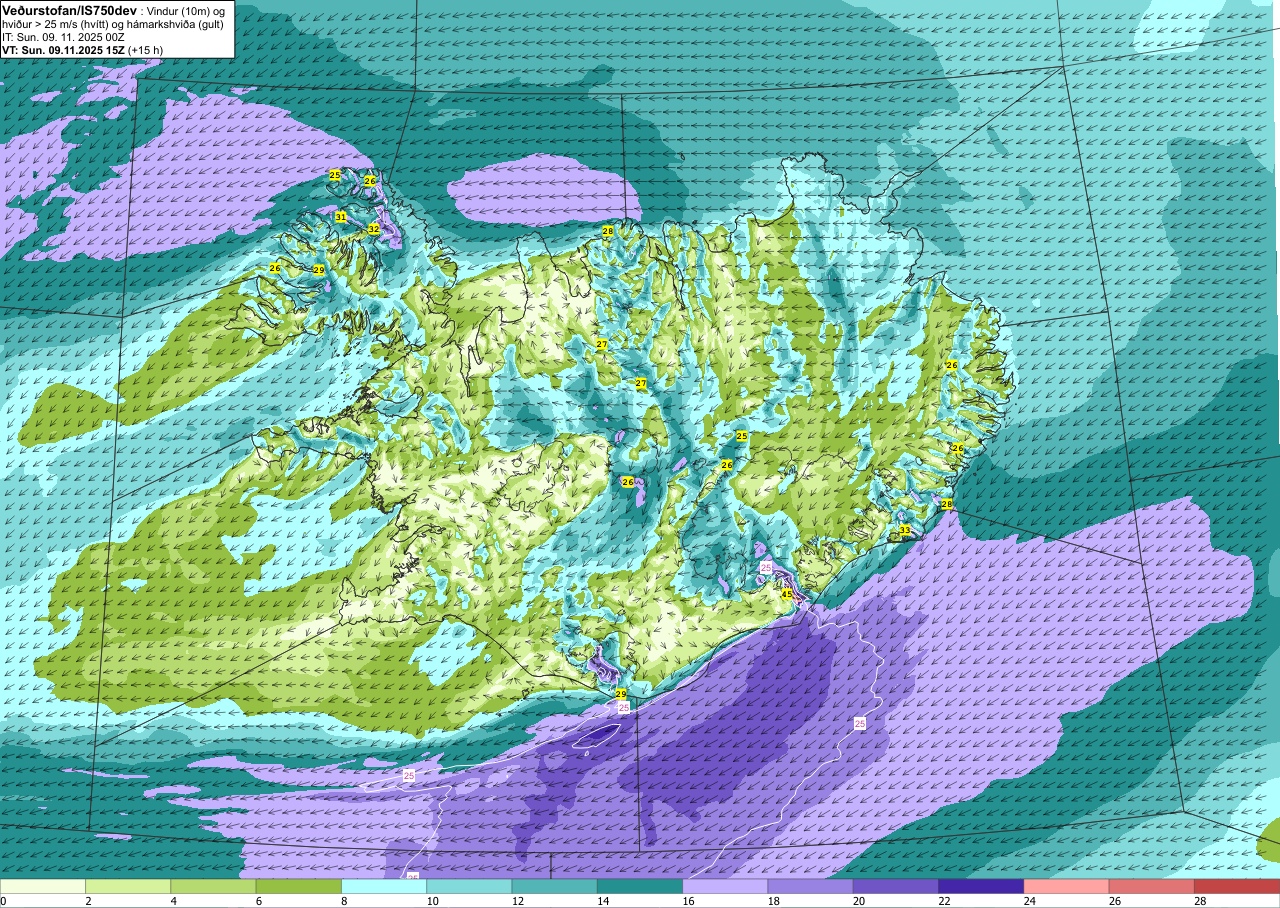Pick the dark indigo 22–24 legend swatch

click(981, 886)
